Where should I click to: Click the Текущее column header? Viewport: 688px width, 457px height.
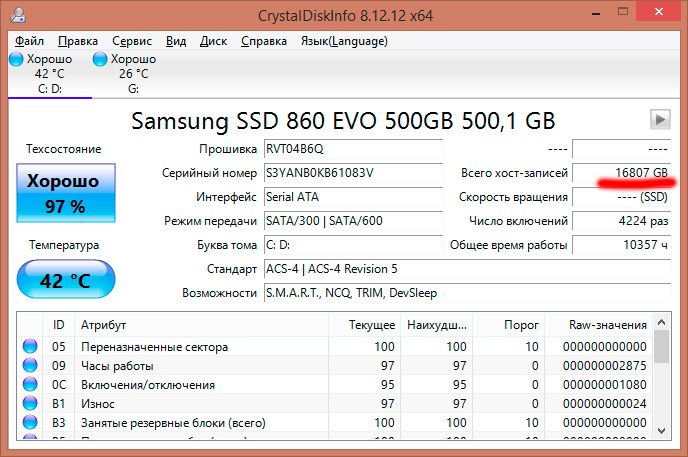[364, 325]
